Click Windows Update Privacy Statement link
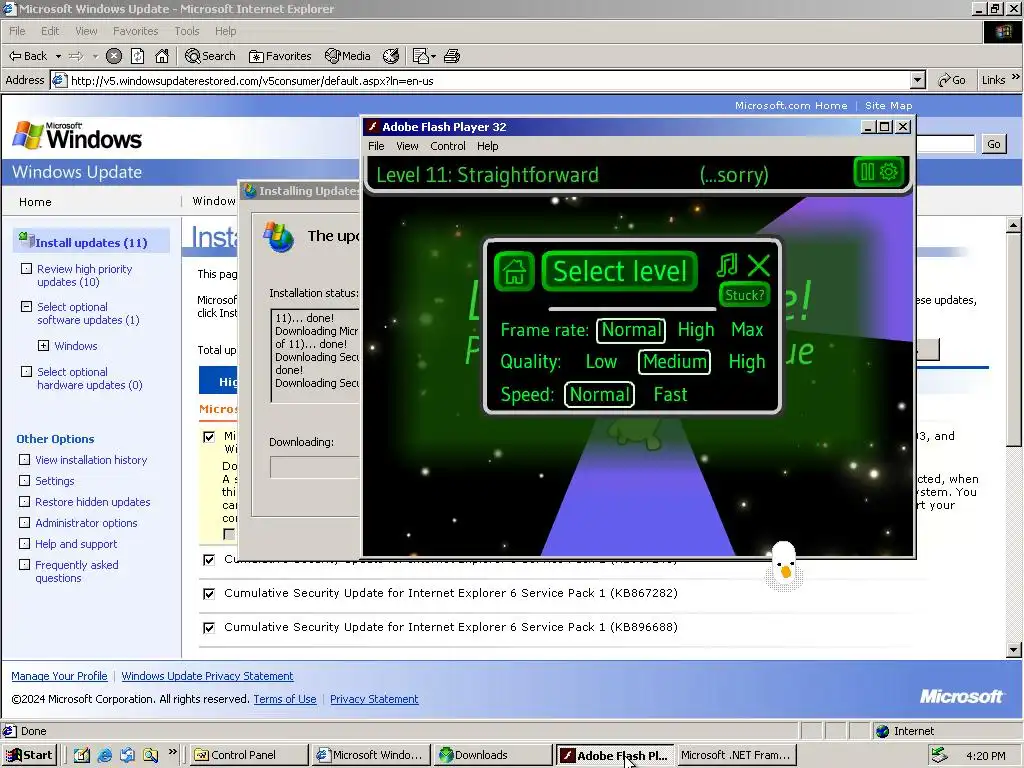Screen dimensions: 1024x768 [x=207, y=676]
